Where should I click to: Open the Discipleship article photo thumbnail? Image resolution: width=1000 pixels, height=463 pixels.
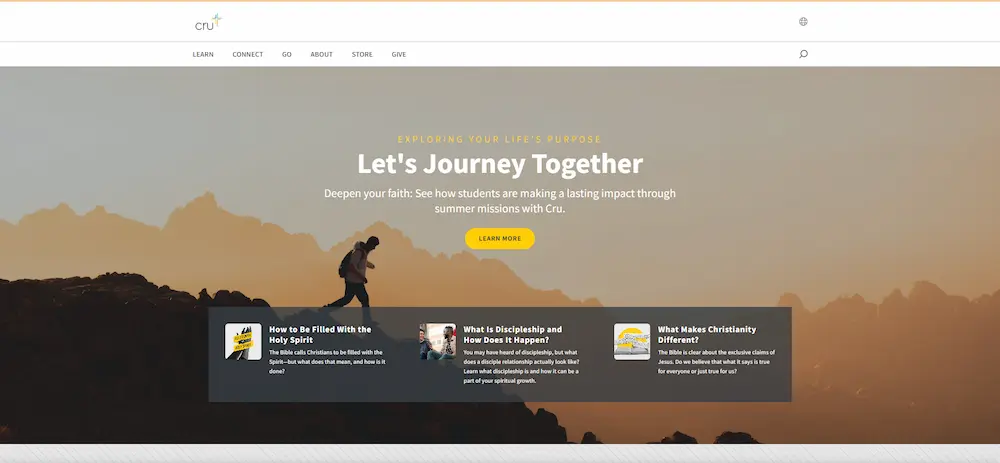click(x=438, y=341)
